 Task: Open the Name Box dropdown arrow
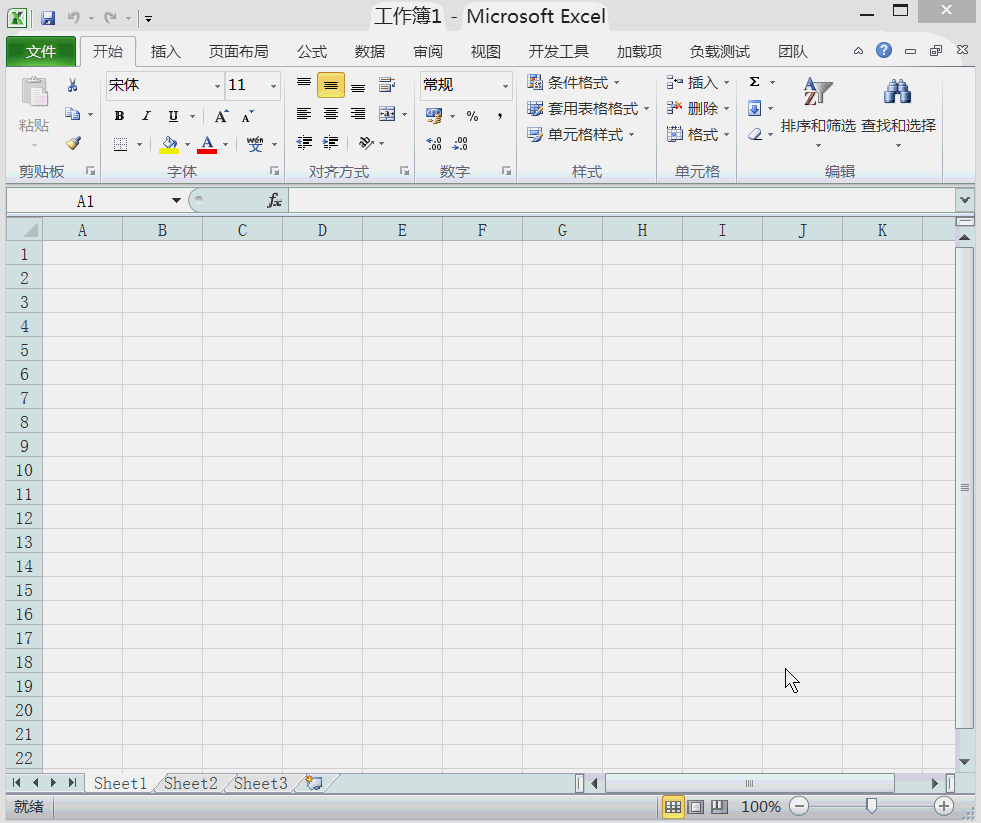point(176,201)
